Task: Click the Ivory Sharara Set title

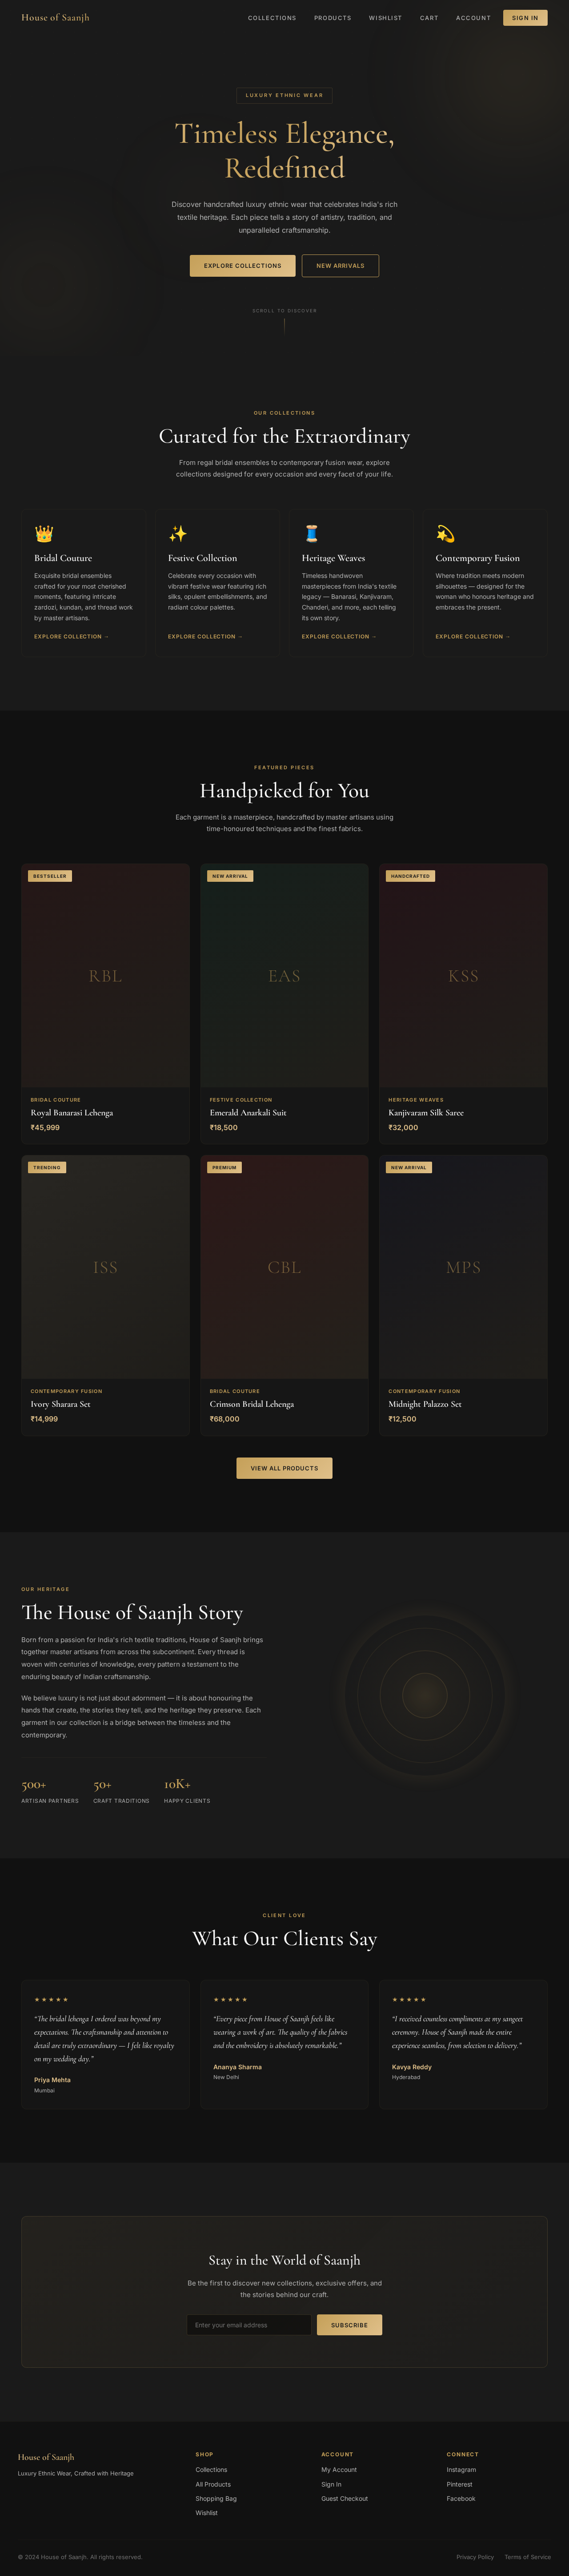Action: (x=60, y=1404)
